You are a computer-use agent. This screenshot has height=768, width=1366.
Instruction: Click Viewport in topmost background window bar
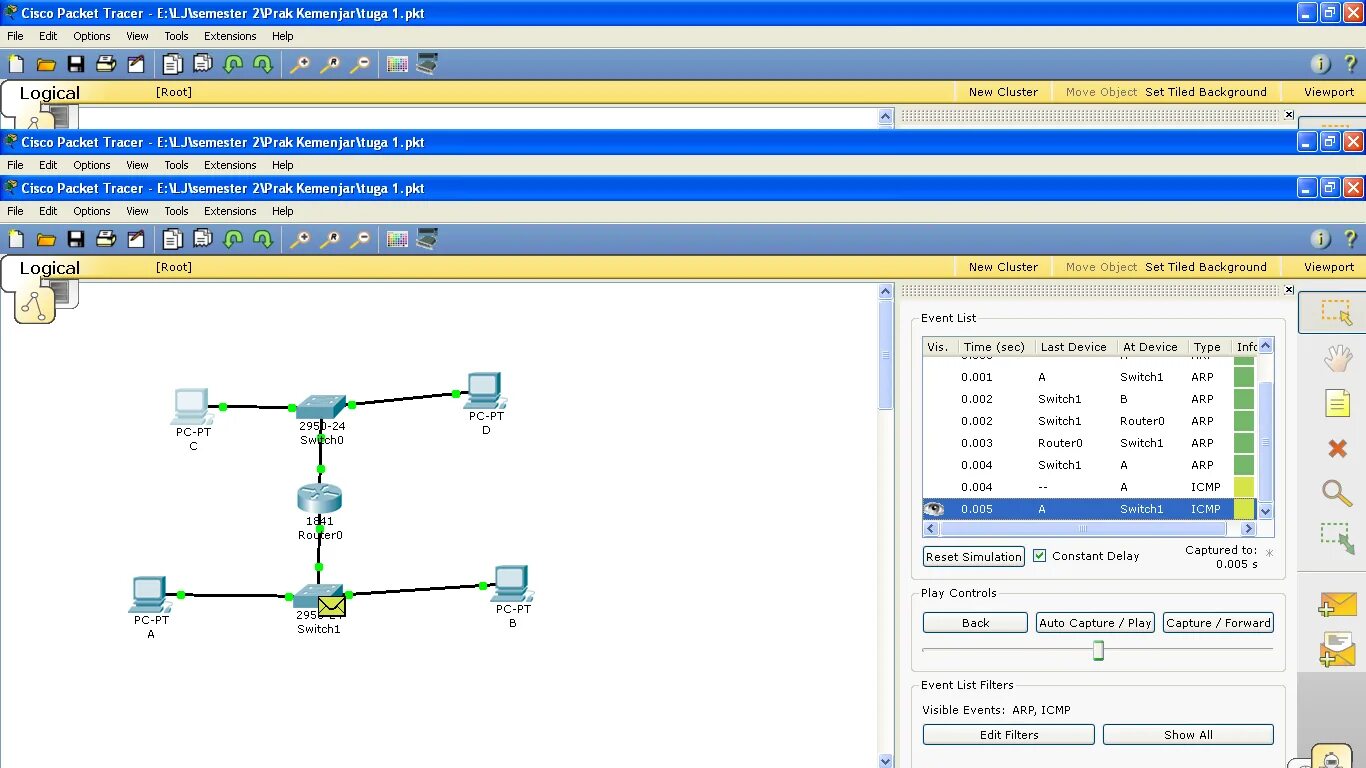pyautogui.click(x=1329, y=92)
